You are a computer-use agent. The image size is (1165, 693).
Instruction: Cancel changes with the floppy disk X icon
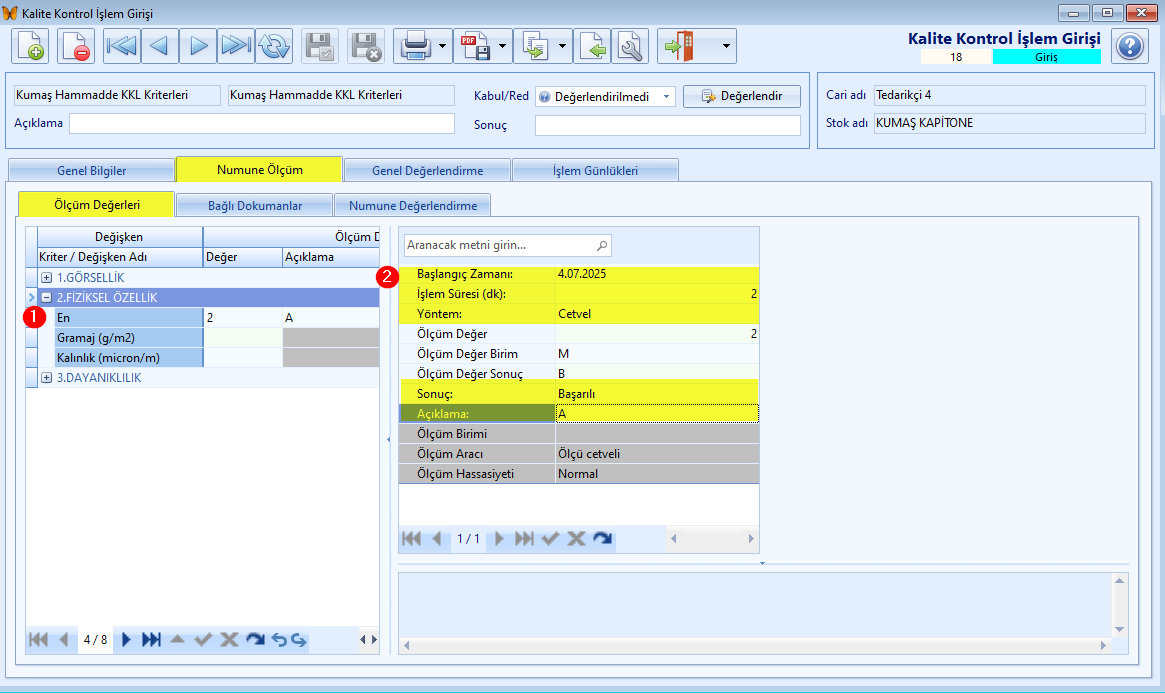(366, 46)
